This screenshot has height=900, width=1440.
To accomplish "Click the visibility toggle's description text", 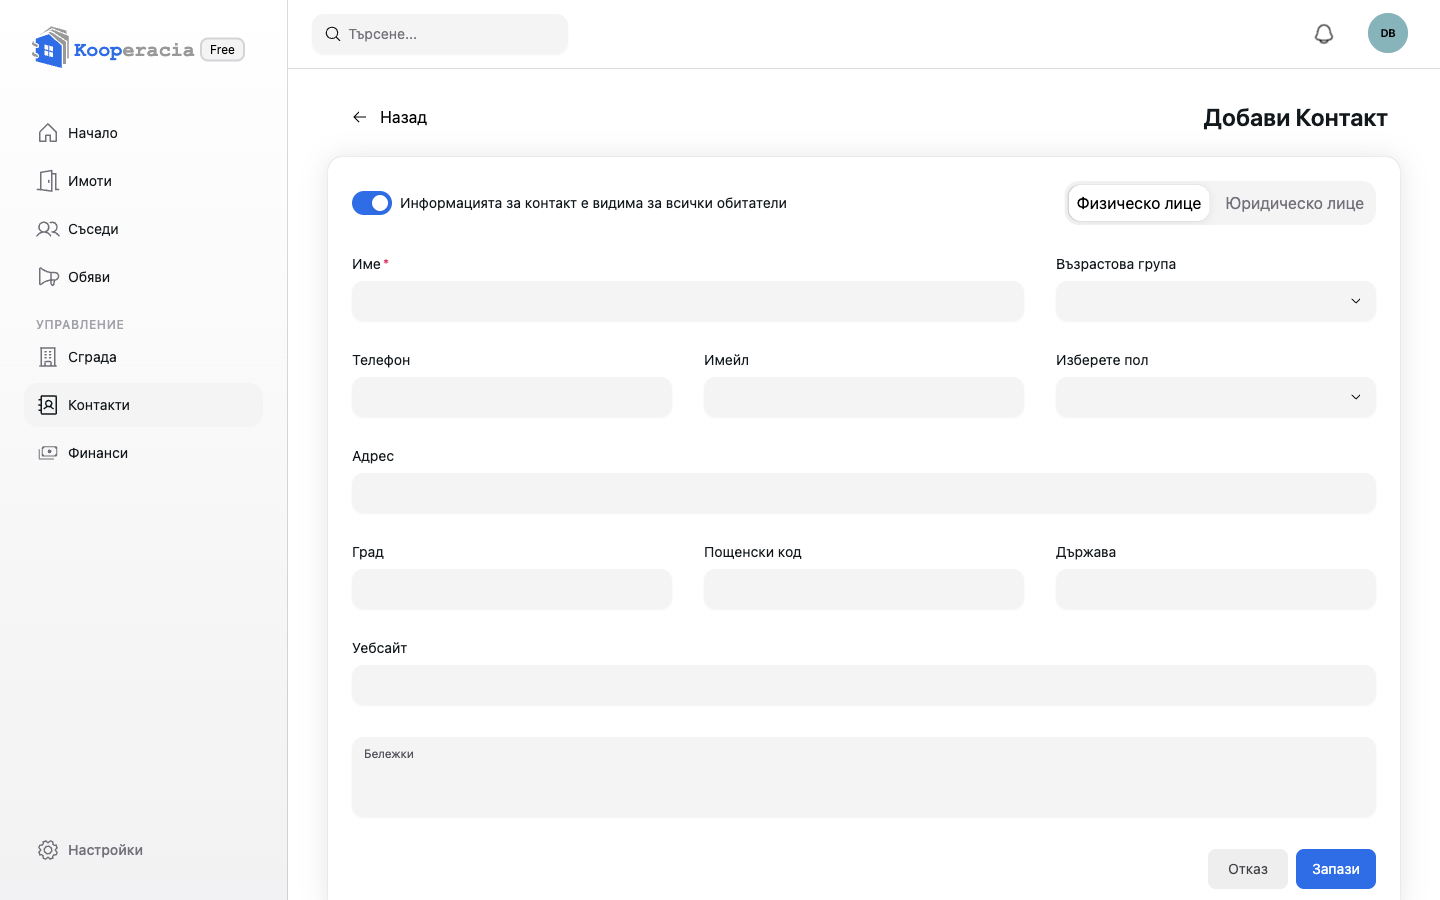I will [x=593, y=203].
